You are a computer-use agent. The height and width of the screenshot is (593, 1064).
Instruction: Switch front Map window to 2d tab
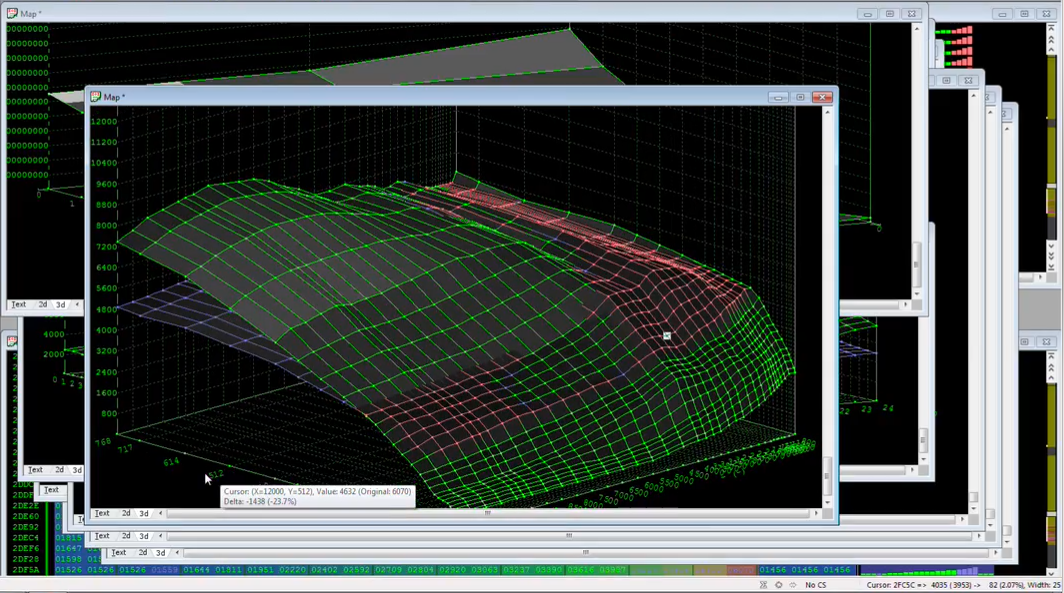(x=126, y=514)
